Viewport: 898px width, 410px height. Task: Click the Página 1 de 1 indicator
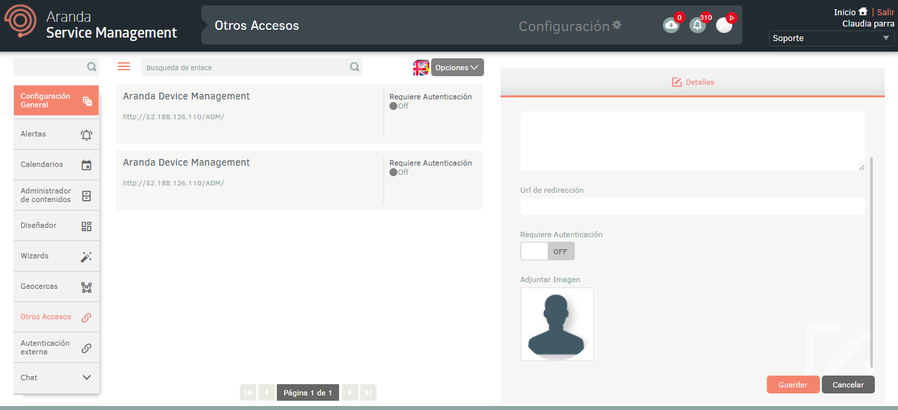pos(308,393)
